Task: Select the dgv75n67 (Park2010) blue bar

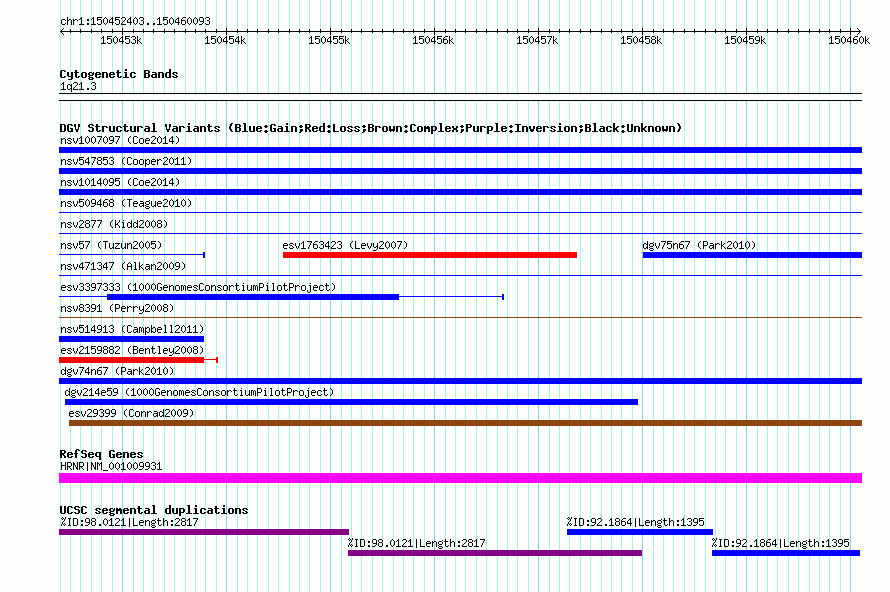Action: [x=752, y=255]
